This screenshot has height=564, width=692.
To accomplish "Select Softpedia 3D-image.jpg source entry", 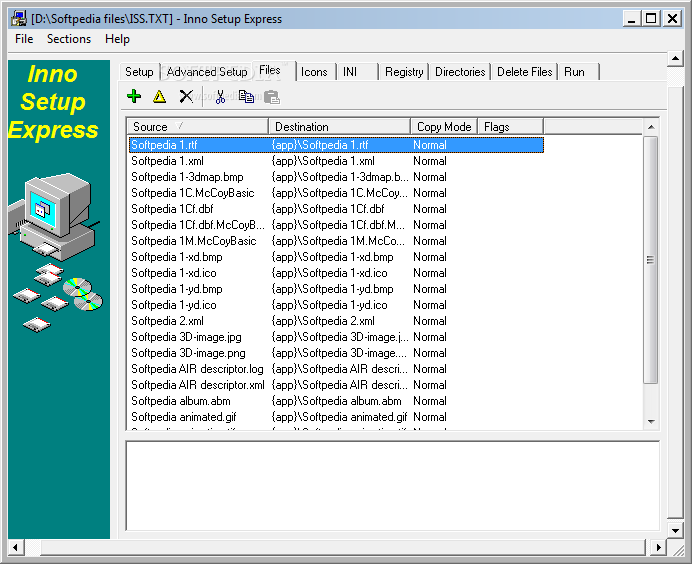I will [186, 337].
